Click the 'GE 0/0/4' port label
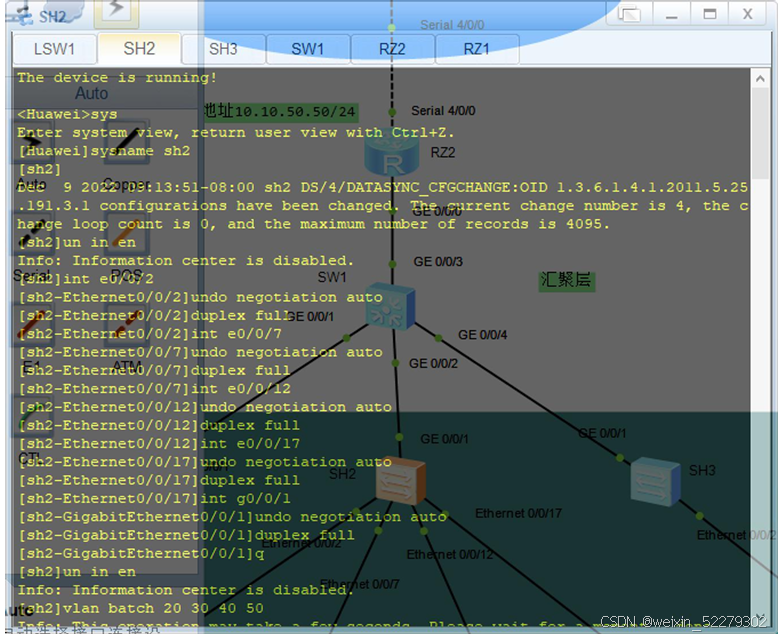Screen dimensions: 781x636 (482, 335)
